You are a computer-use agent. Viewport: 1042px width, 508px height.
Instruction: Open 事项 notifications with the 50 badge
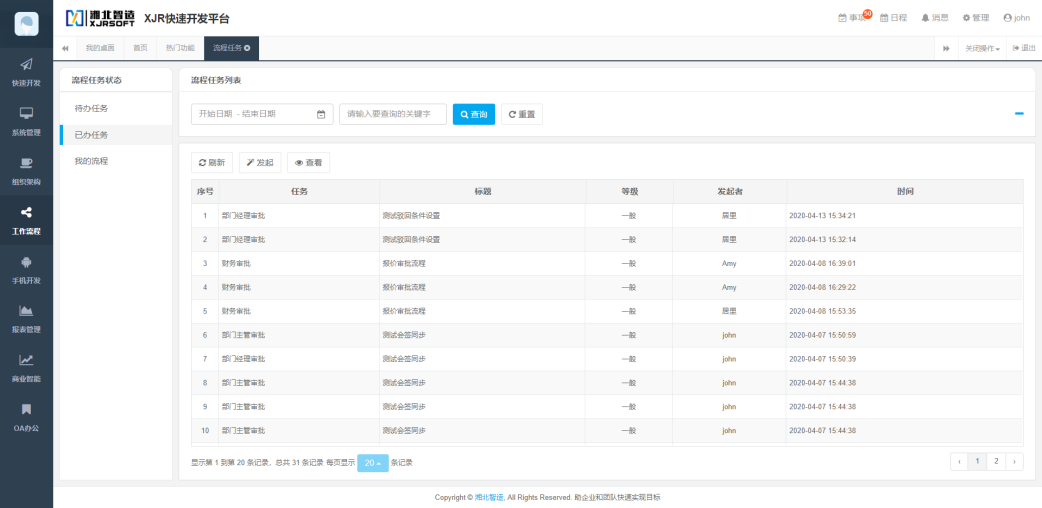(855, 17)
